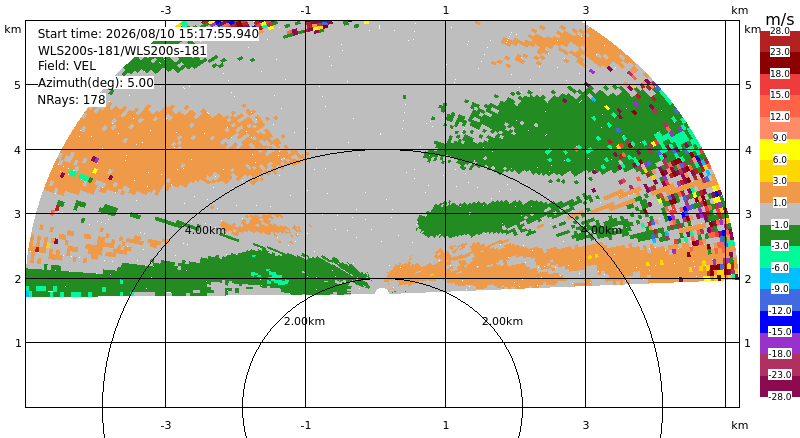Image resolution: width=800 pixels, height=438 pixels.
Task: Click the left axis tick label 5
Action: coord(18,85)
